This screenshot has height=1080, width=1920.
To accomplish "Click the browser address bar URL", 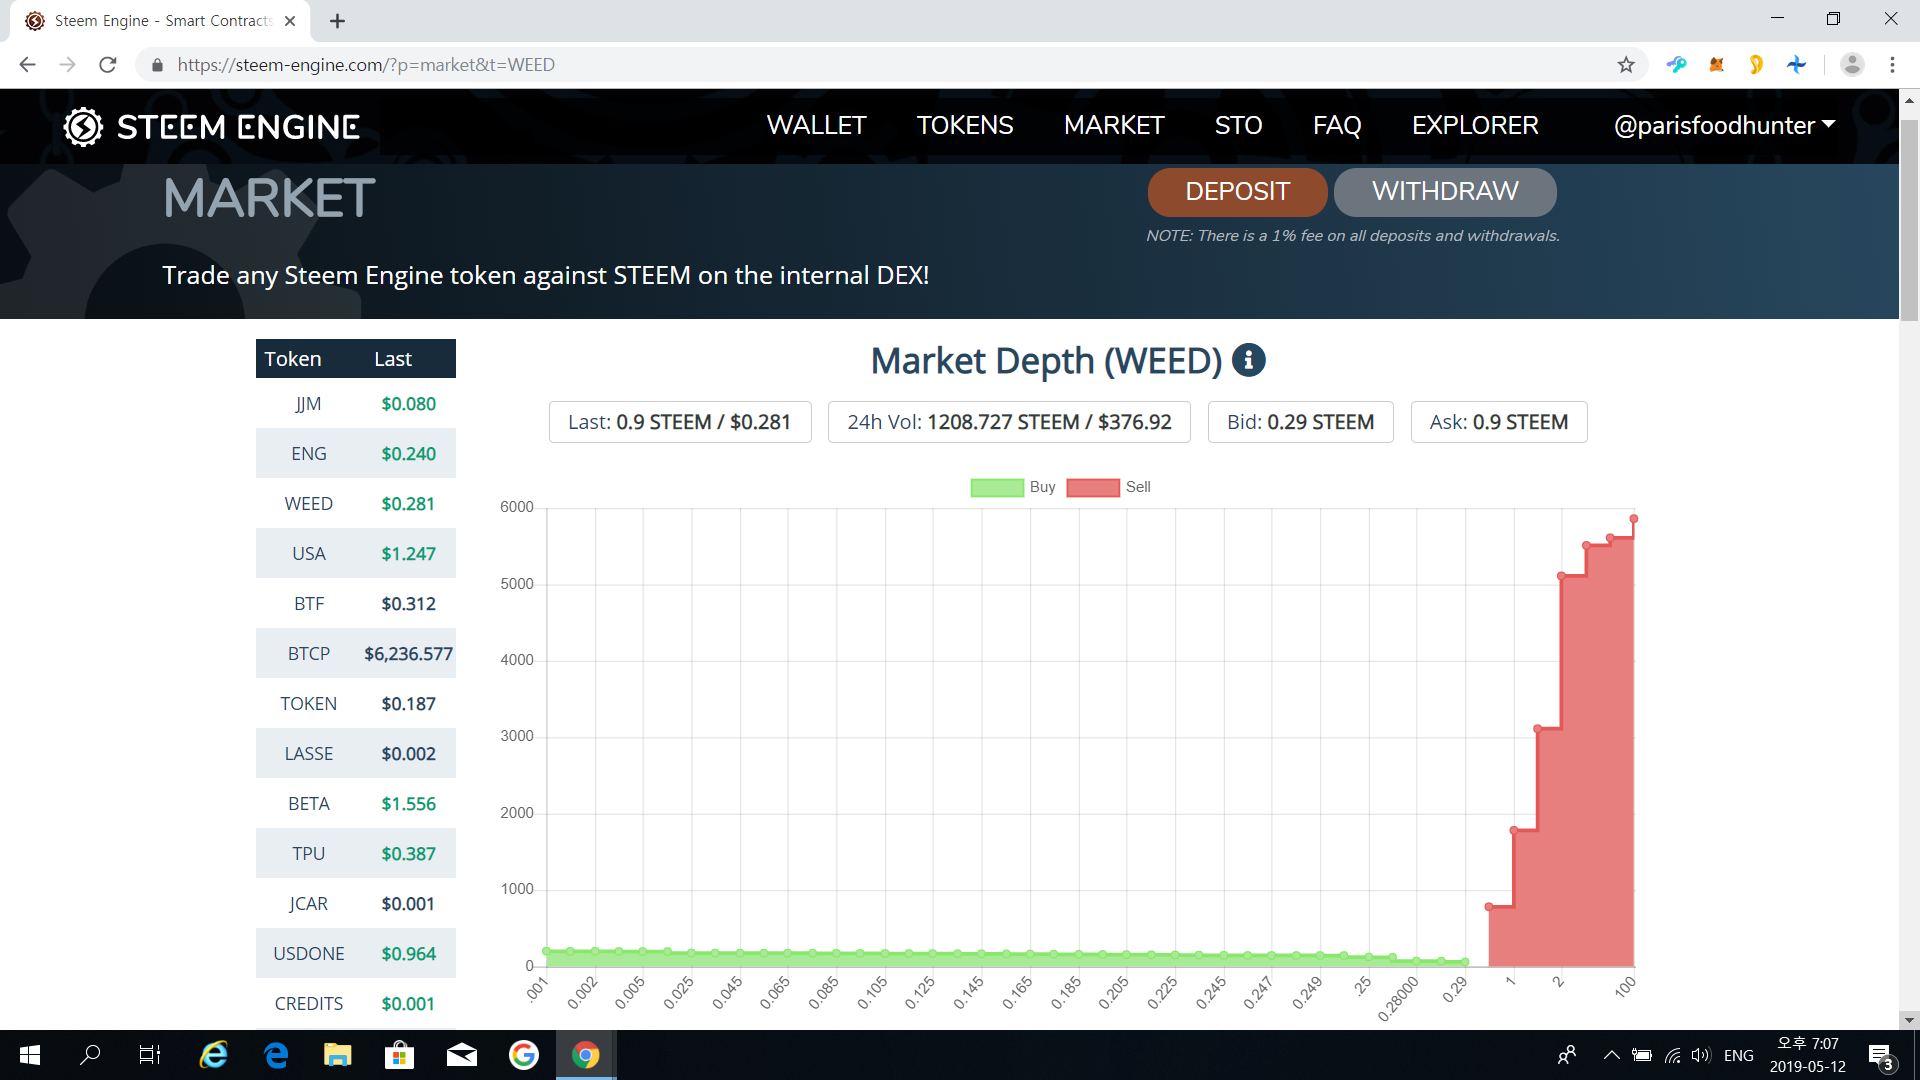I will point(366,65).
